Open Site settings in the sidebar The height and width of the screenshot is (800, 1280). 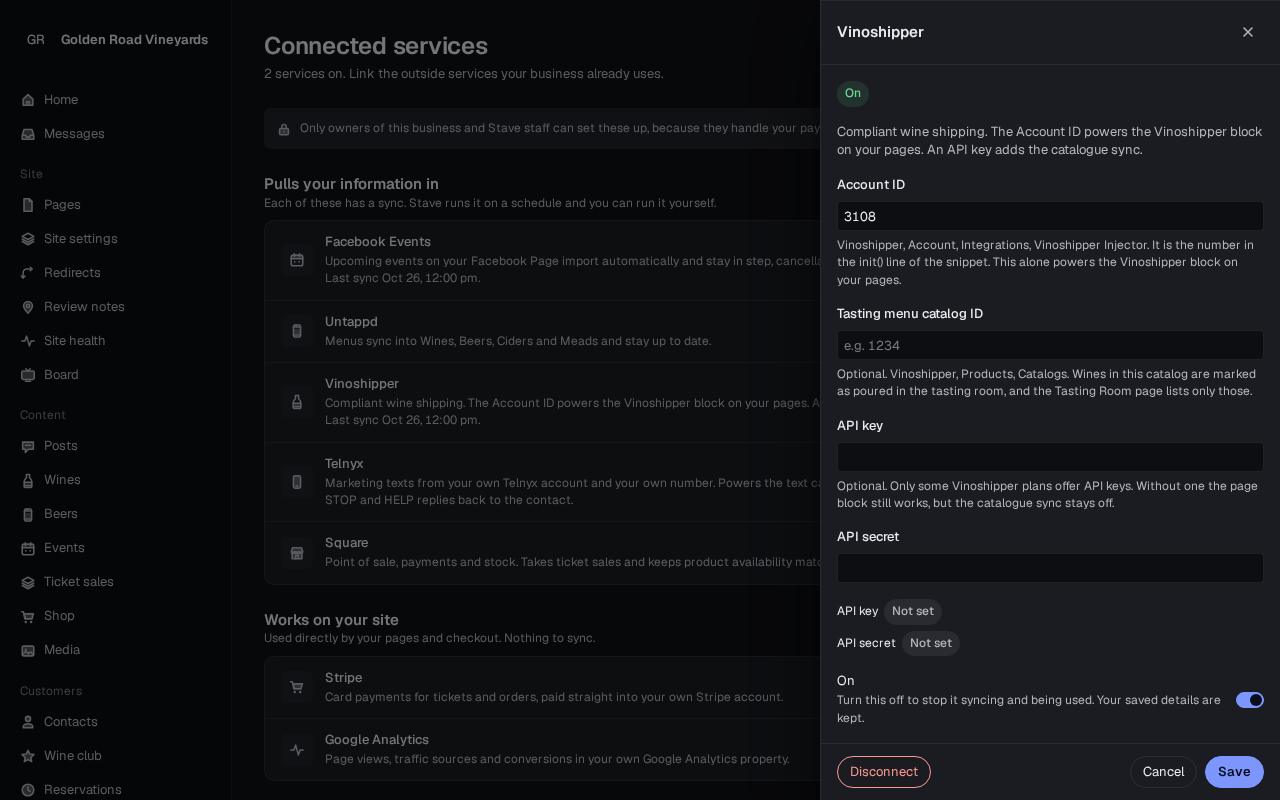click(115, 239)
